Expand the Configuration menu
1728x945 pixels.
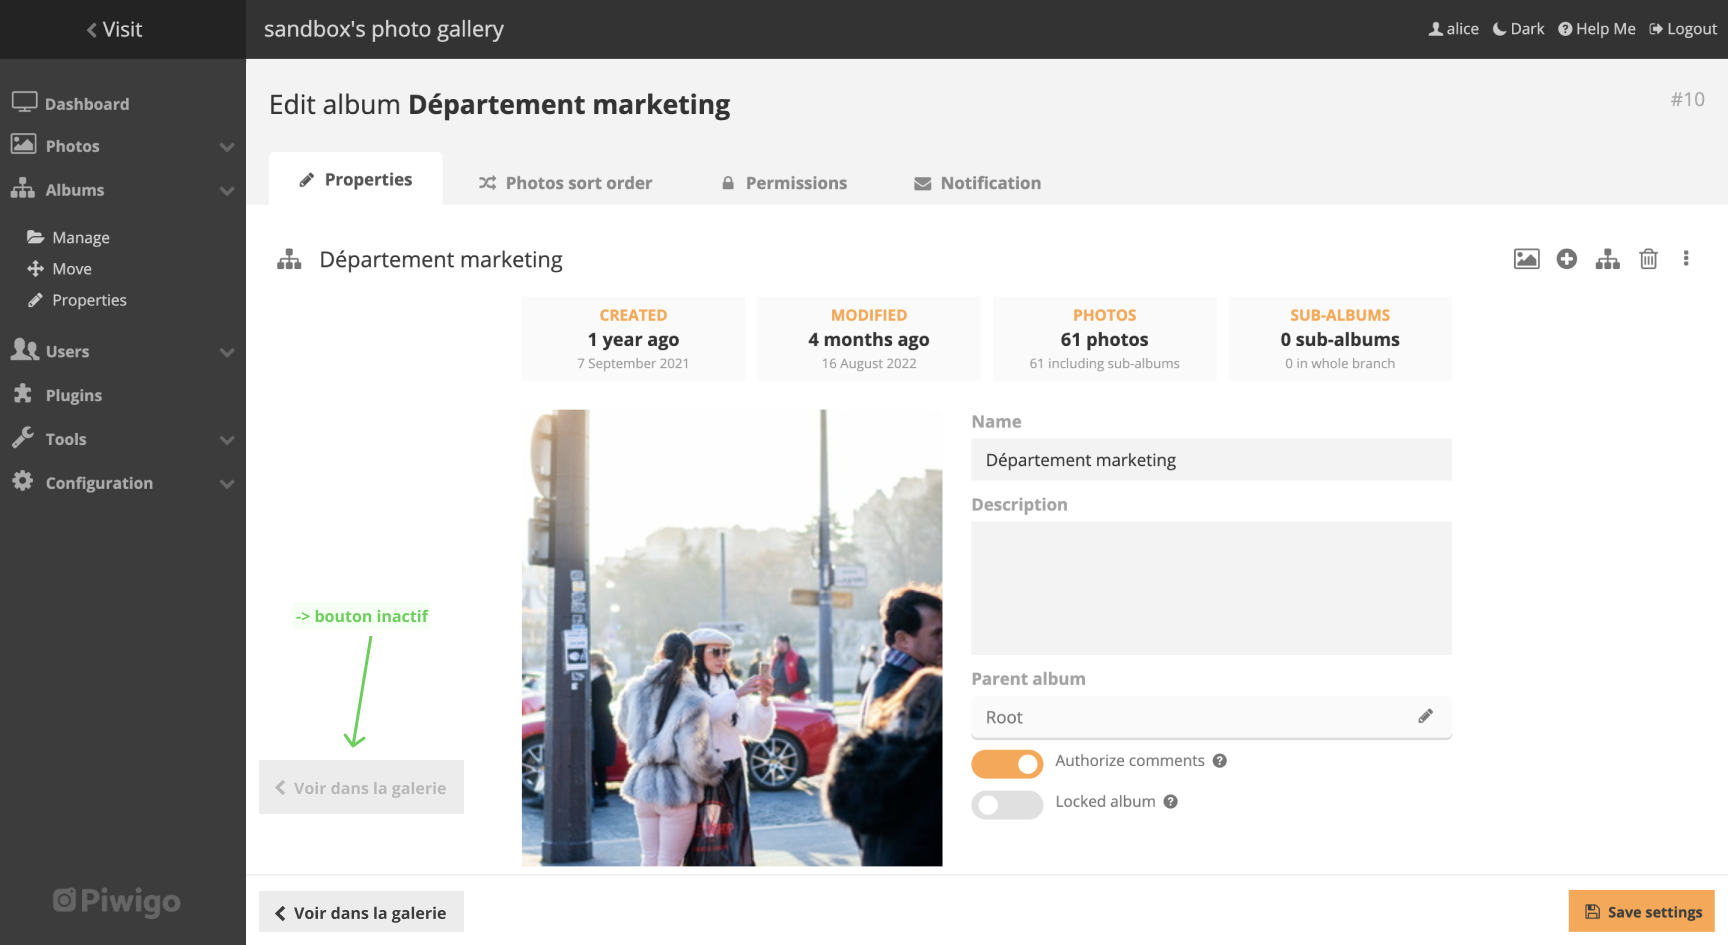point(99,482)
